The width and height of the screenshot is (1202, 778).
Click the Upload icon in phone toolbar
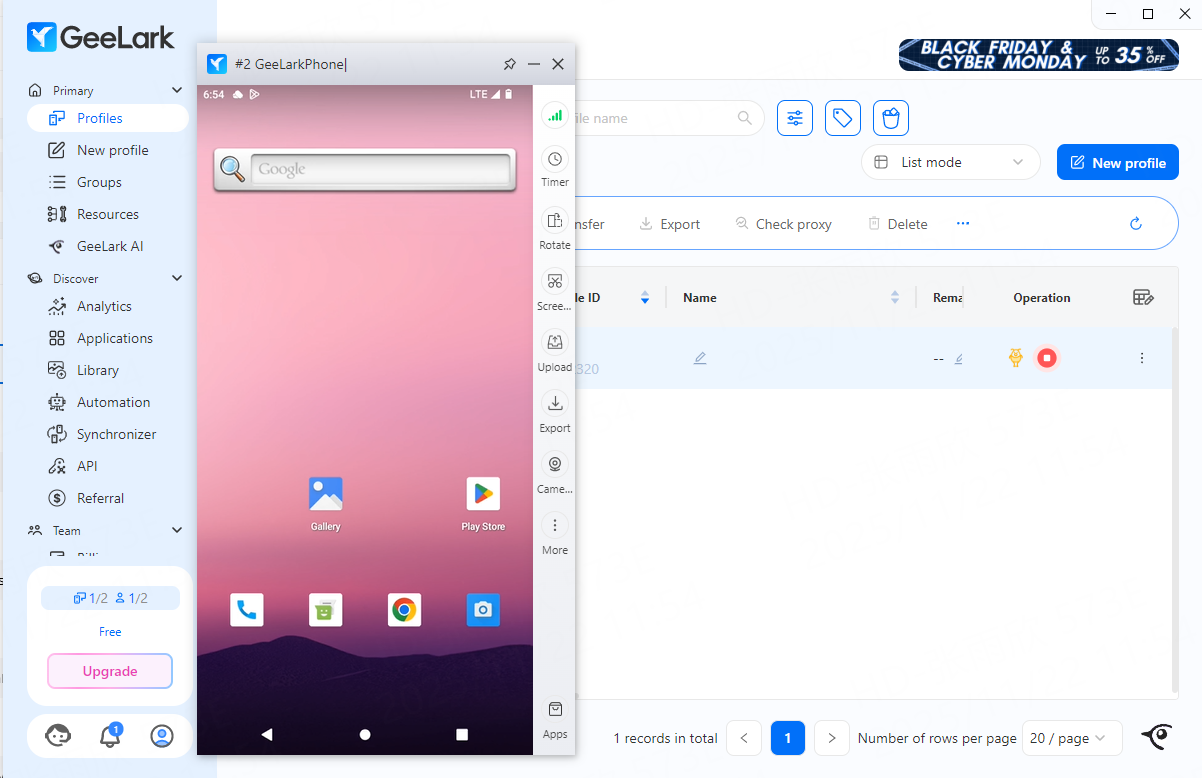[x=554, y=343]
